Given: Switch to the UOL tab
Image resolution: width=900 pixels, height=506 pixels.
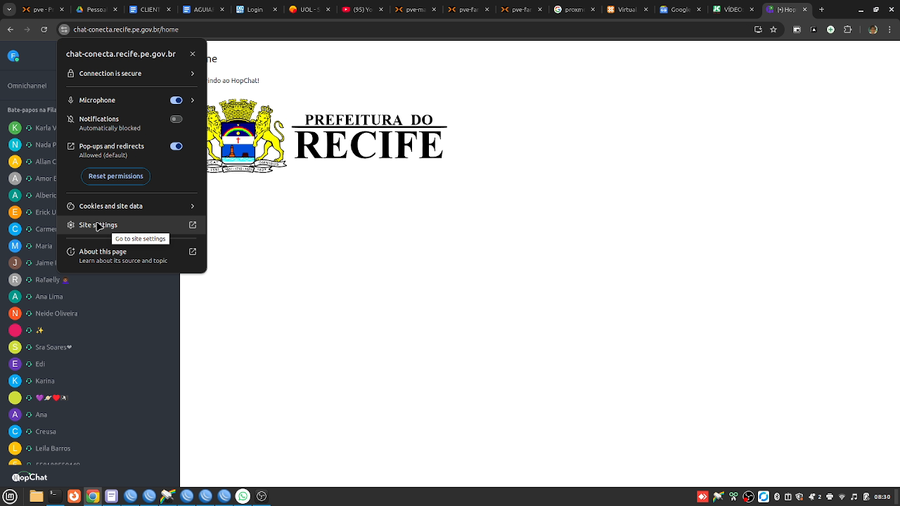Looking at the screenshot, I should tap(310, 9).
